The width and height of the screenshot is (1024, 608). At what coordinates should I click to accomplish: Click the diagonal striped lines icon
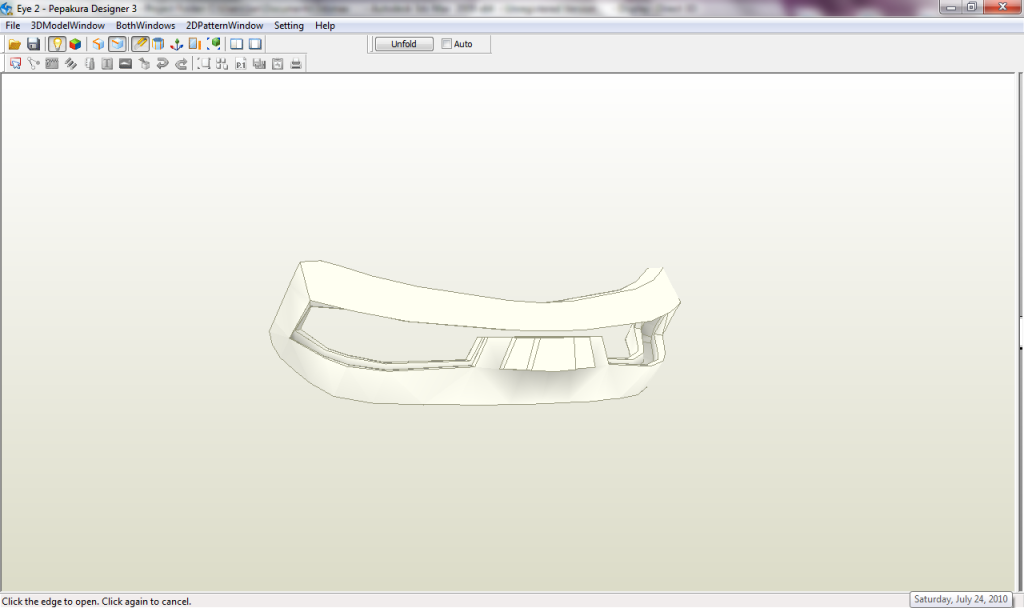coord(71,64)
